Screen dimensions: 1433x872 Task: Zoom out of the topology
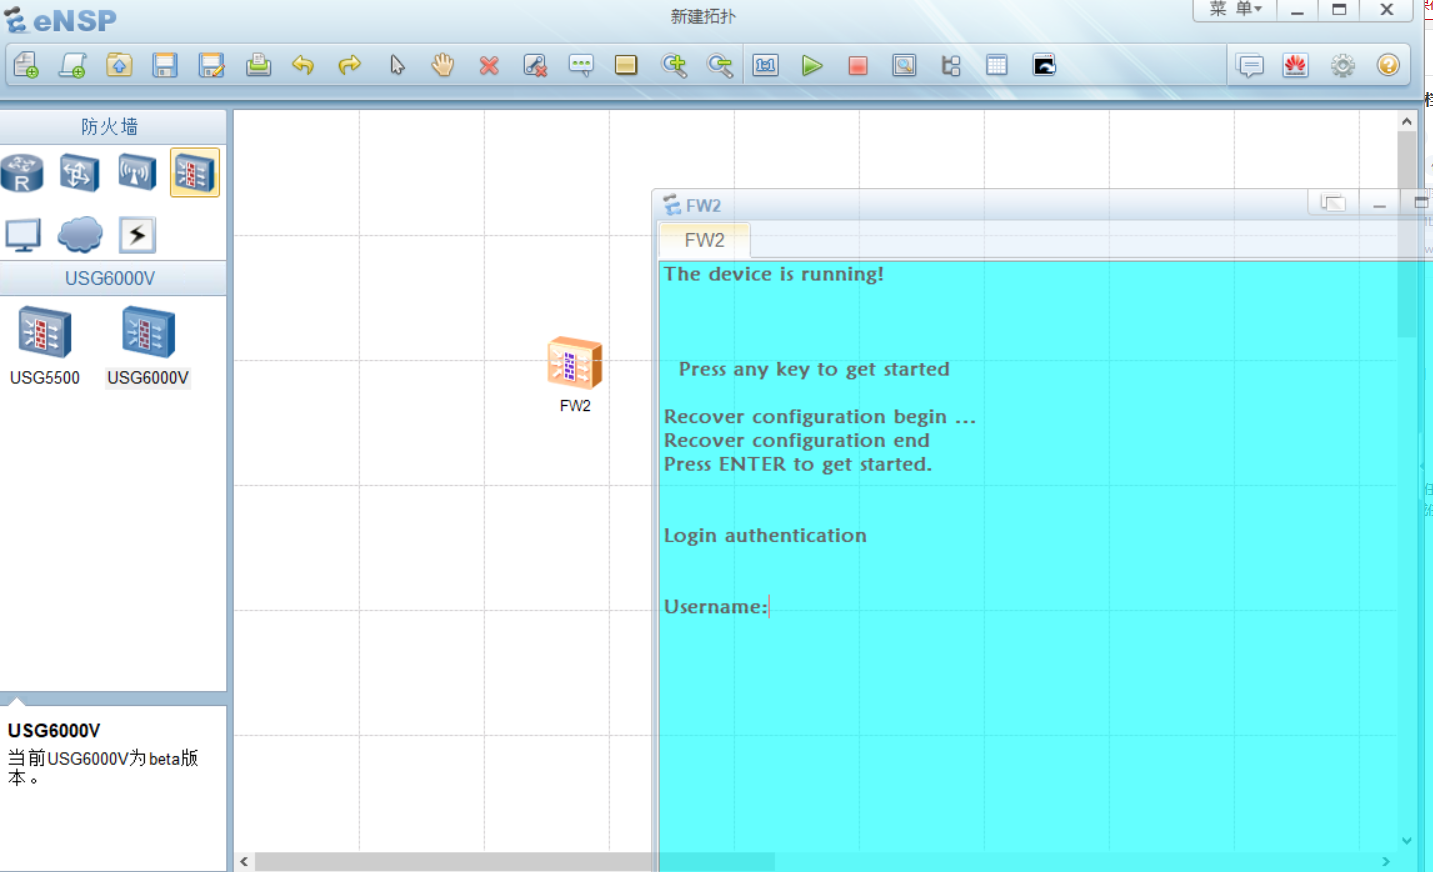pyautogui.click(x=720, y=66)
